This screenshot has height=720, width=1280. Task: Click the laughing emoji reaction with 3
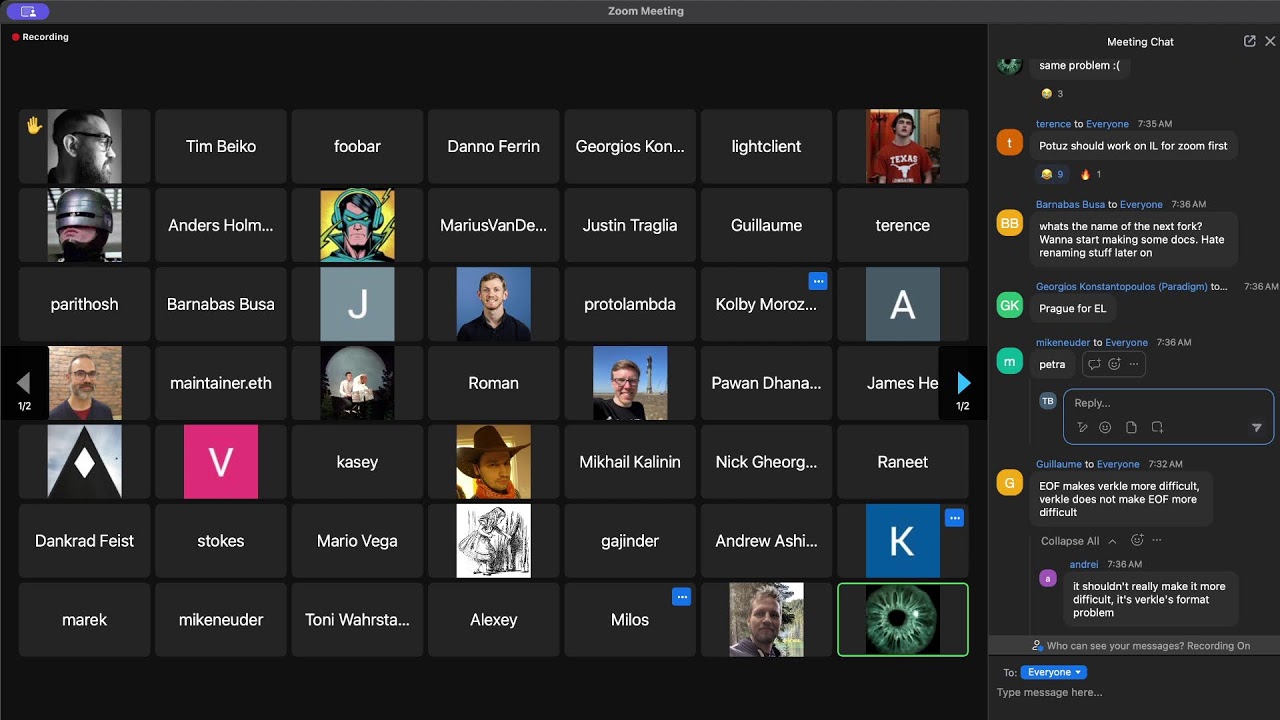pyautogui.click(x=1052, y=94)
